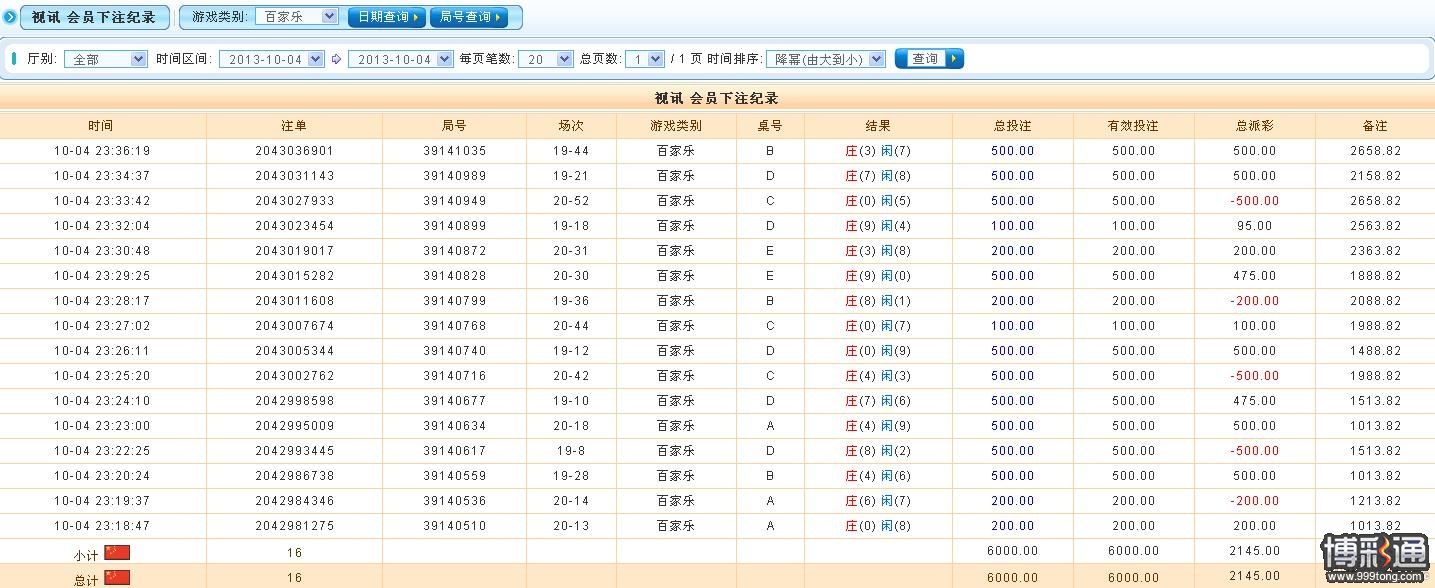The height and width of the screenshot is (588, 1435).
Task: Click the 游戏类别 column header
Action: point(676,126)
